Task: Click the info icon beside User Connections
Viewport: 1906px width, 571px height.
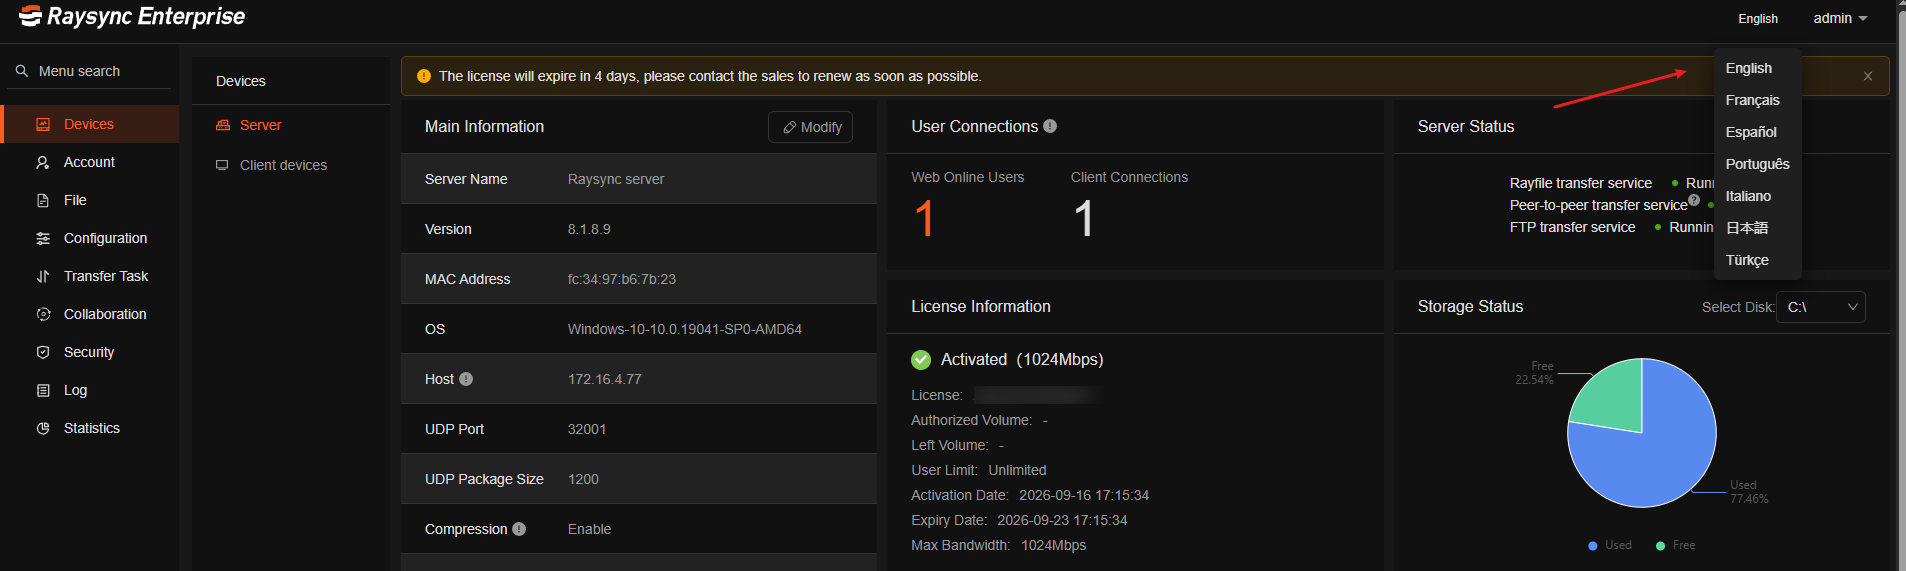Action: click(1050, 126)
